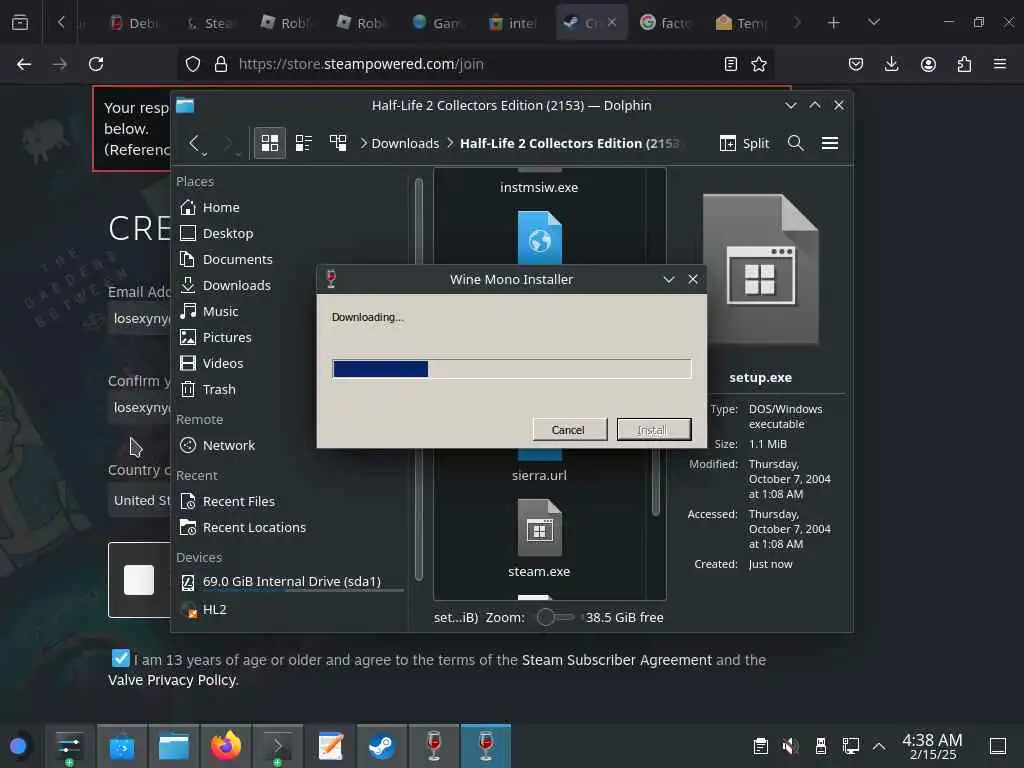
Task: Click the Firefox address bar URL
Action: coord(361,64)
